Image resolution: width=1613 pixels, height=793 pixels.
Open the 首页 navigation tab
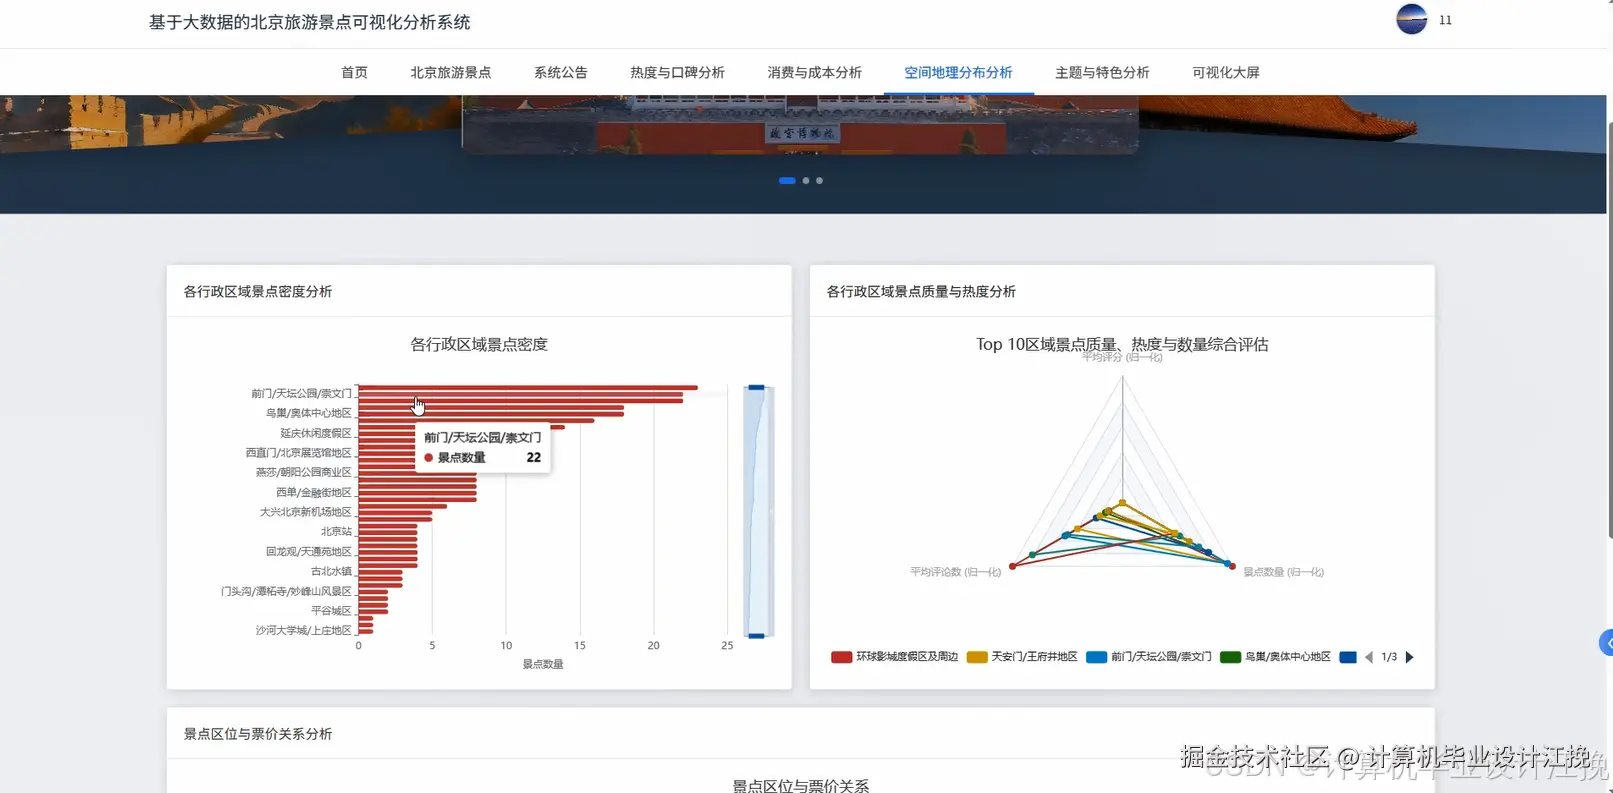[x=354, y=72]
